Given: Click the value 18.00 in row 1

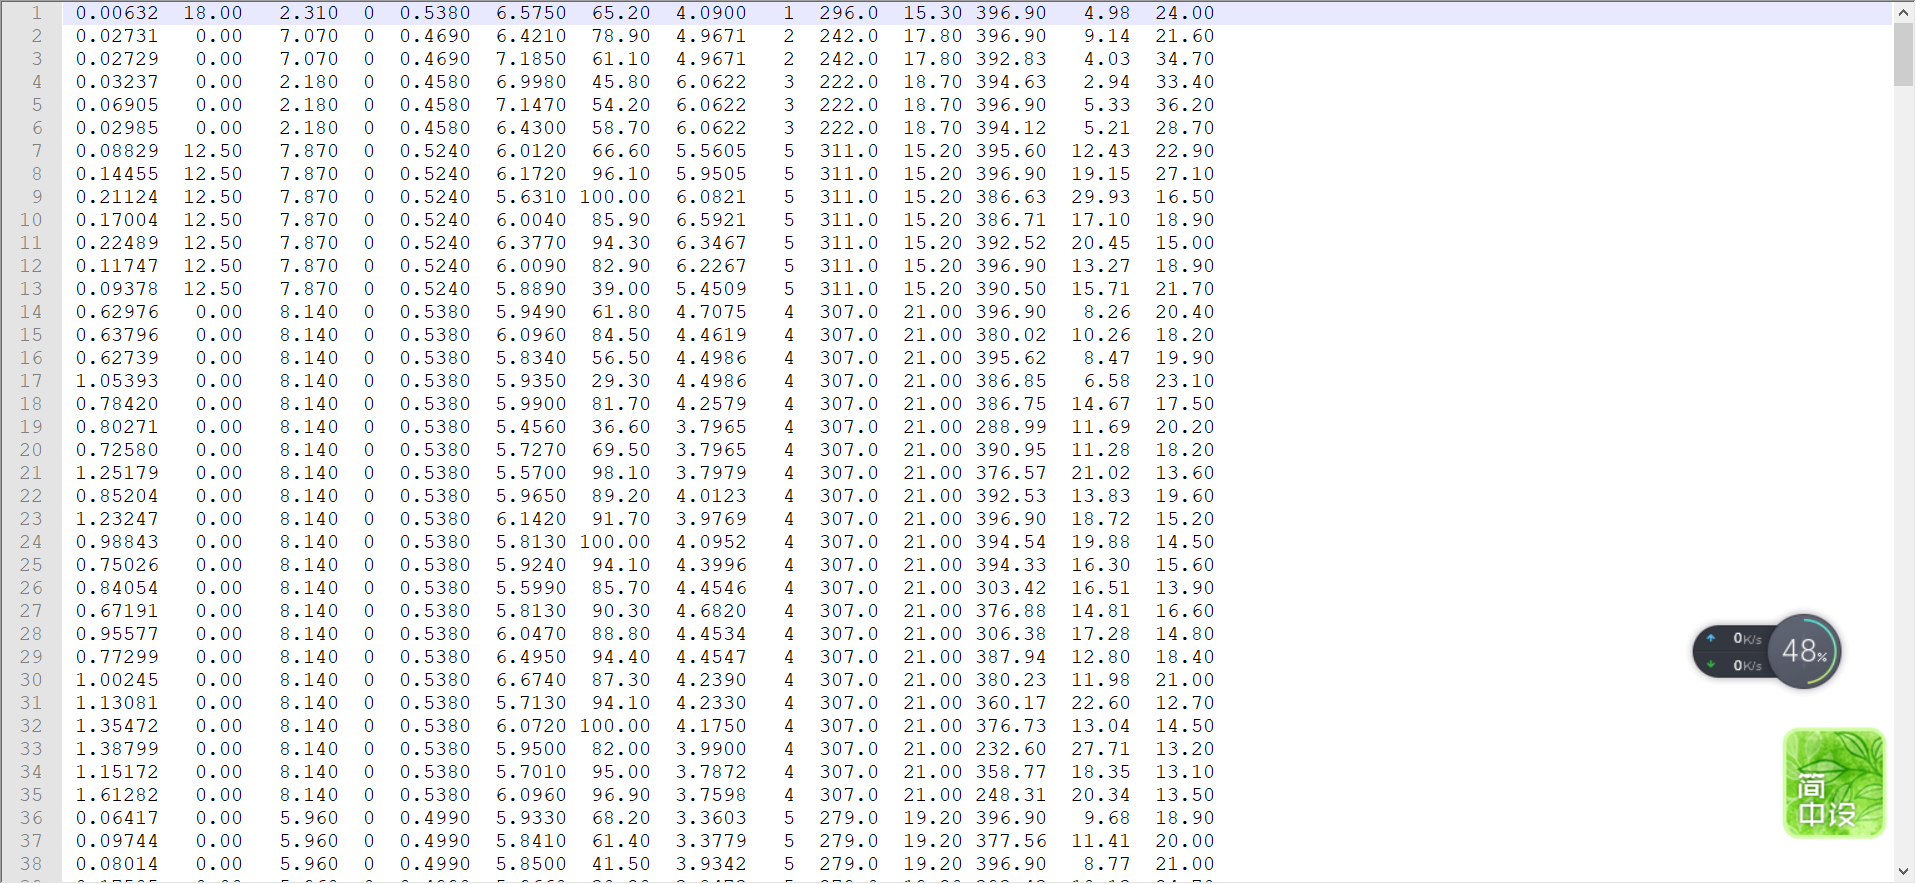Looking at the screenshot, I should tap(213, 13).
